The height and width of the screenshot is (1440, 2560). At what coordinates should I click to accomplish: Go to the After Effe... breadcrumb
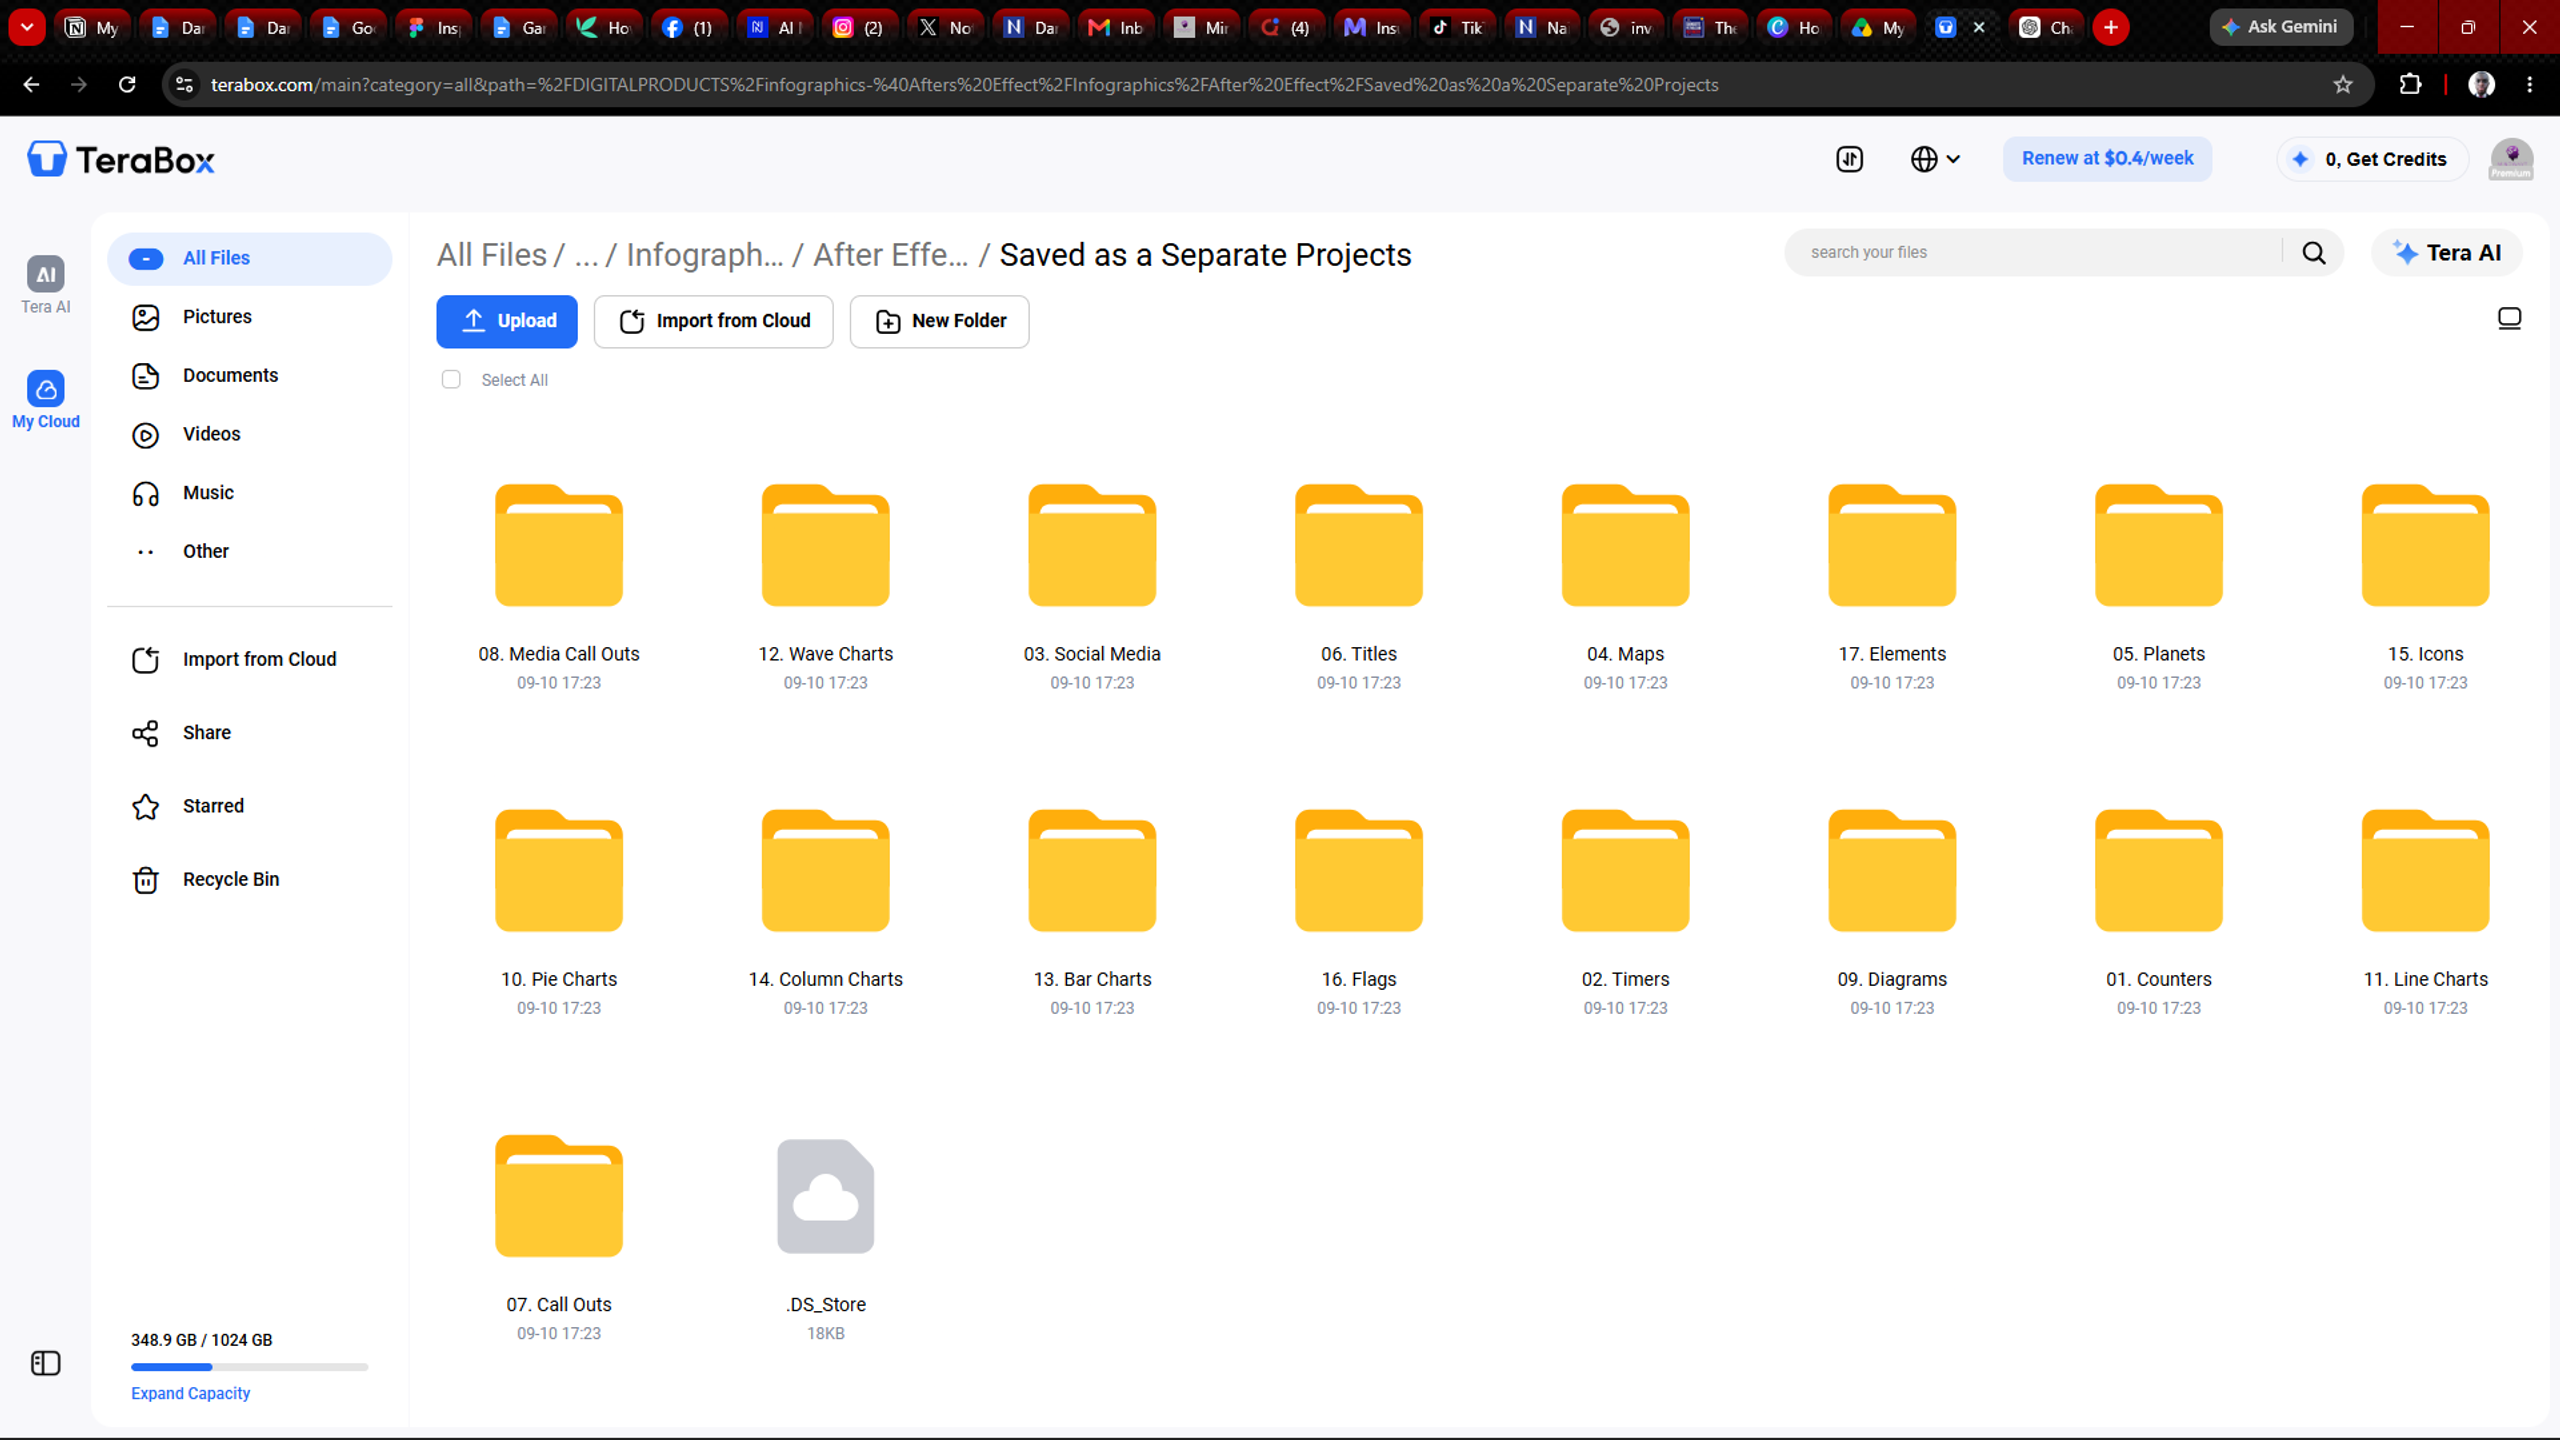coord(890,255)
